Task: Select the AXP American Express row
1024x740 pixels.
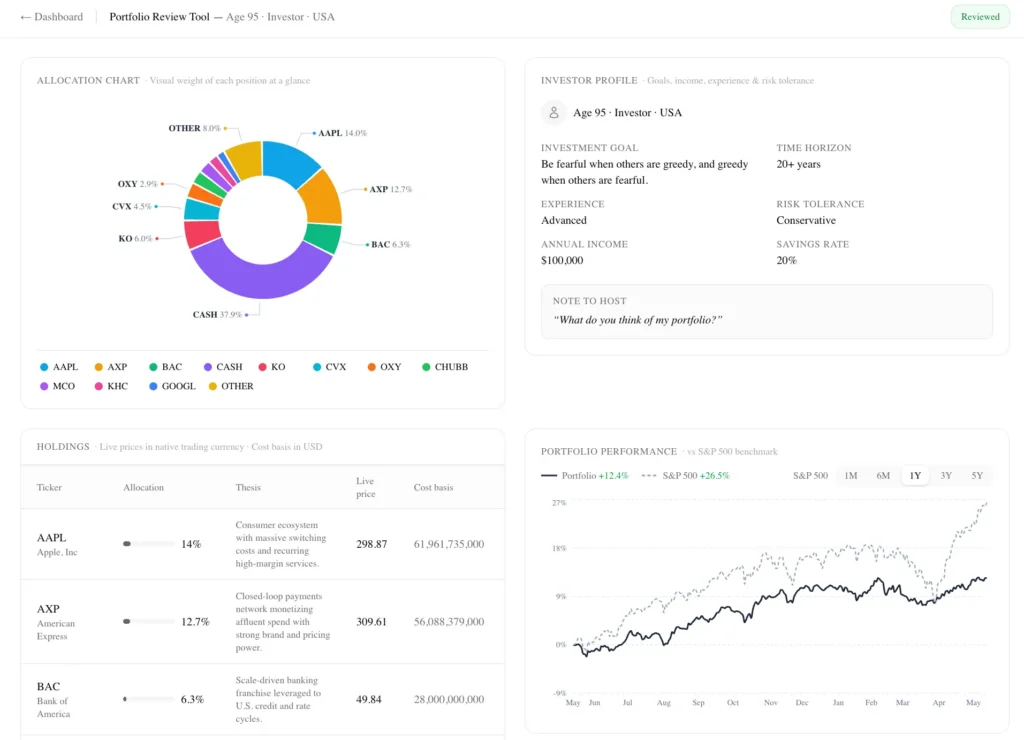Action: 263,622
